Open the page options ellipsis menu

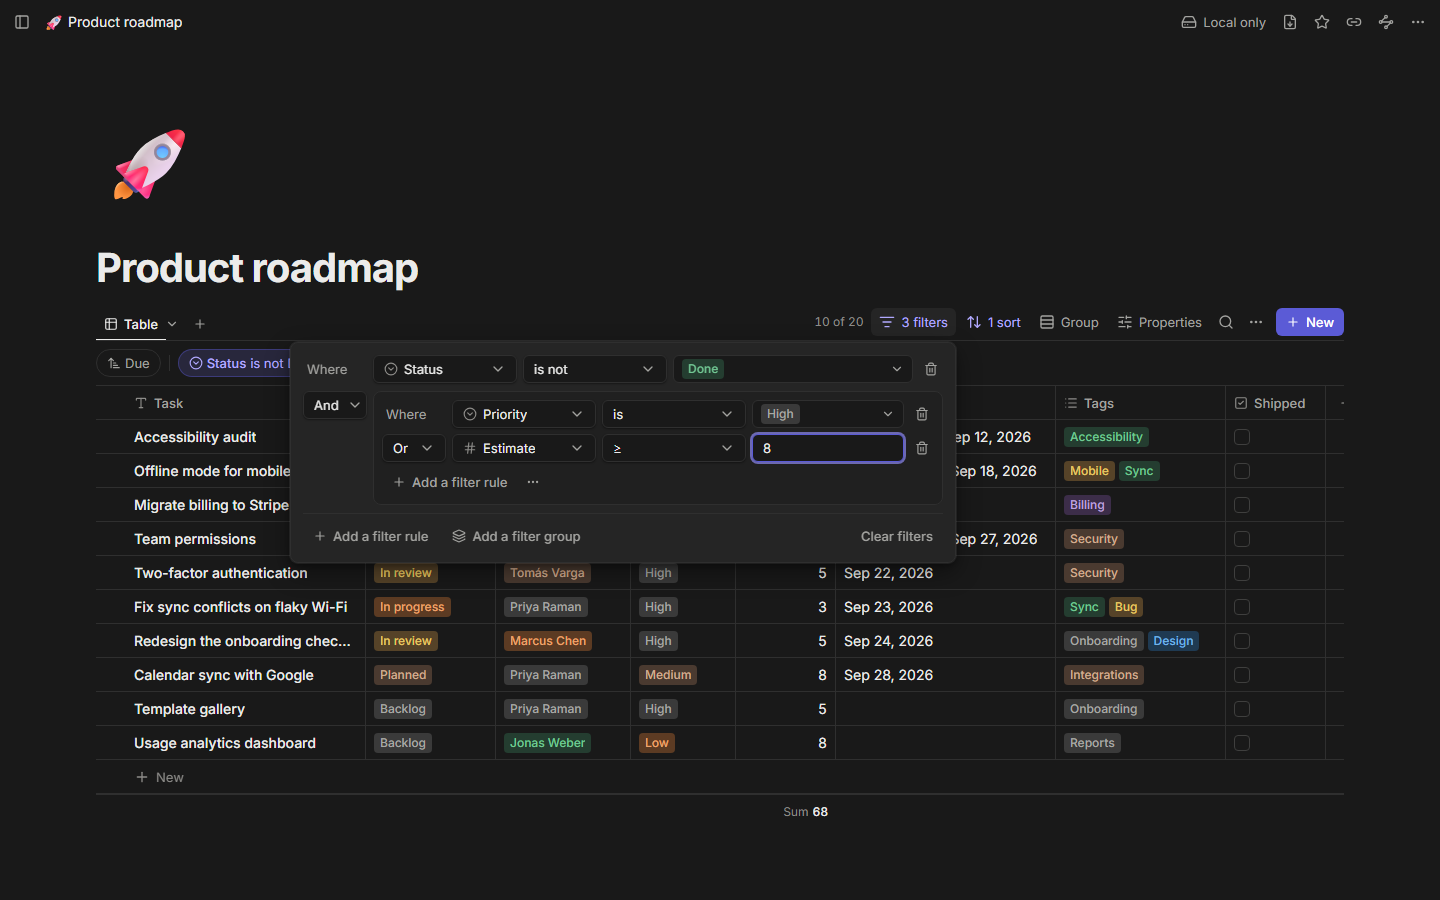[x=1418, y=22]
